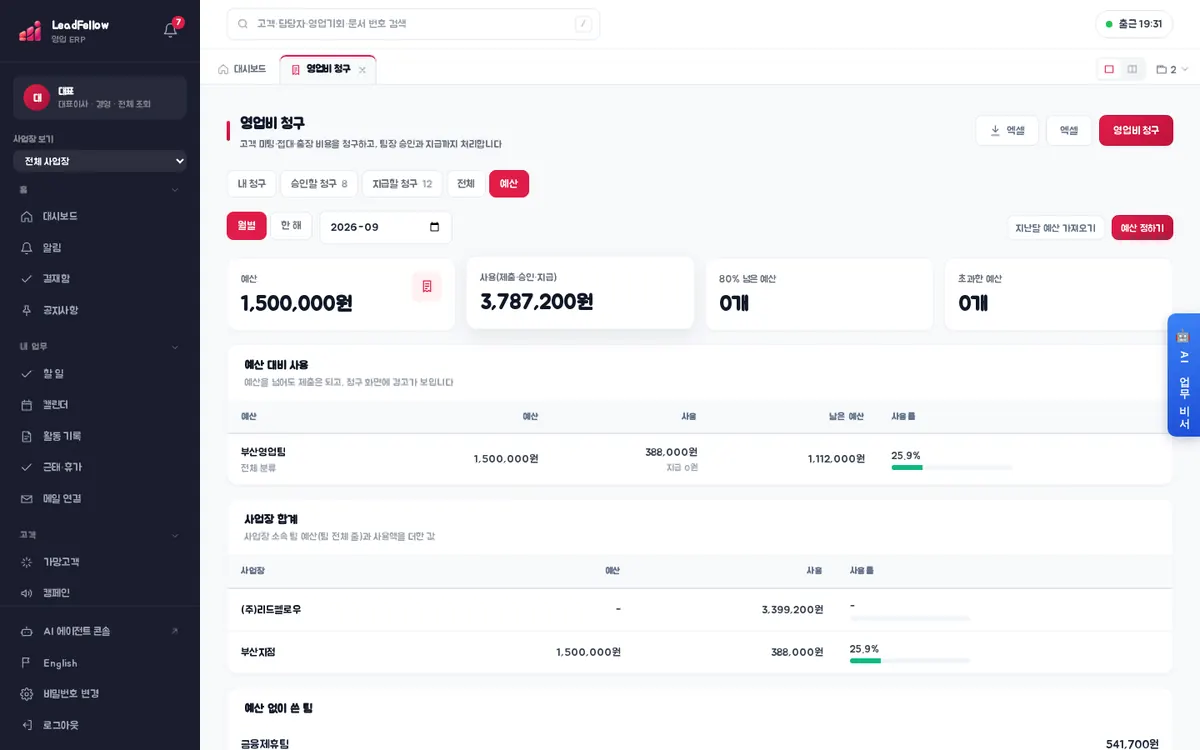Viewport: 1200px width, 750px height.
Task: Switch to split-pane view layout
Action: click(x=1132, y=69)
